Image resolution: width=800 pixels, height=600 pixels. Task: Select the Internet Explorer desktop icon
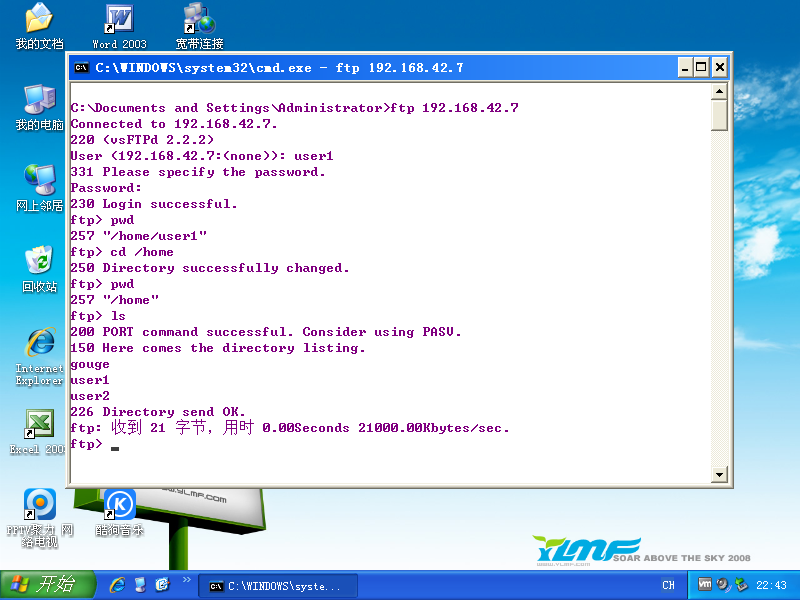(x=39, y=356)
